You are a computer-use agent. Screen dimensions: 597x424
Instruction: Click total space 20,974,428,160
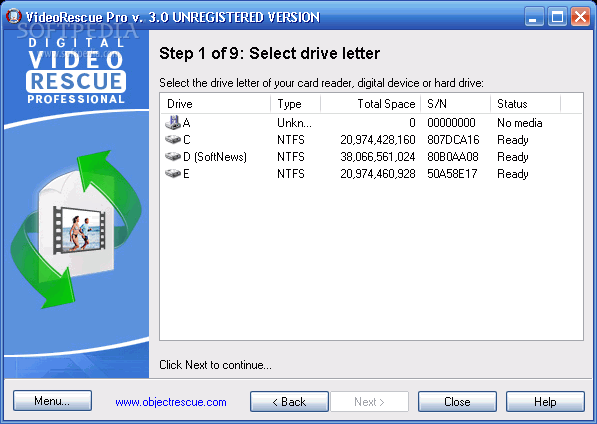point(378,140)
